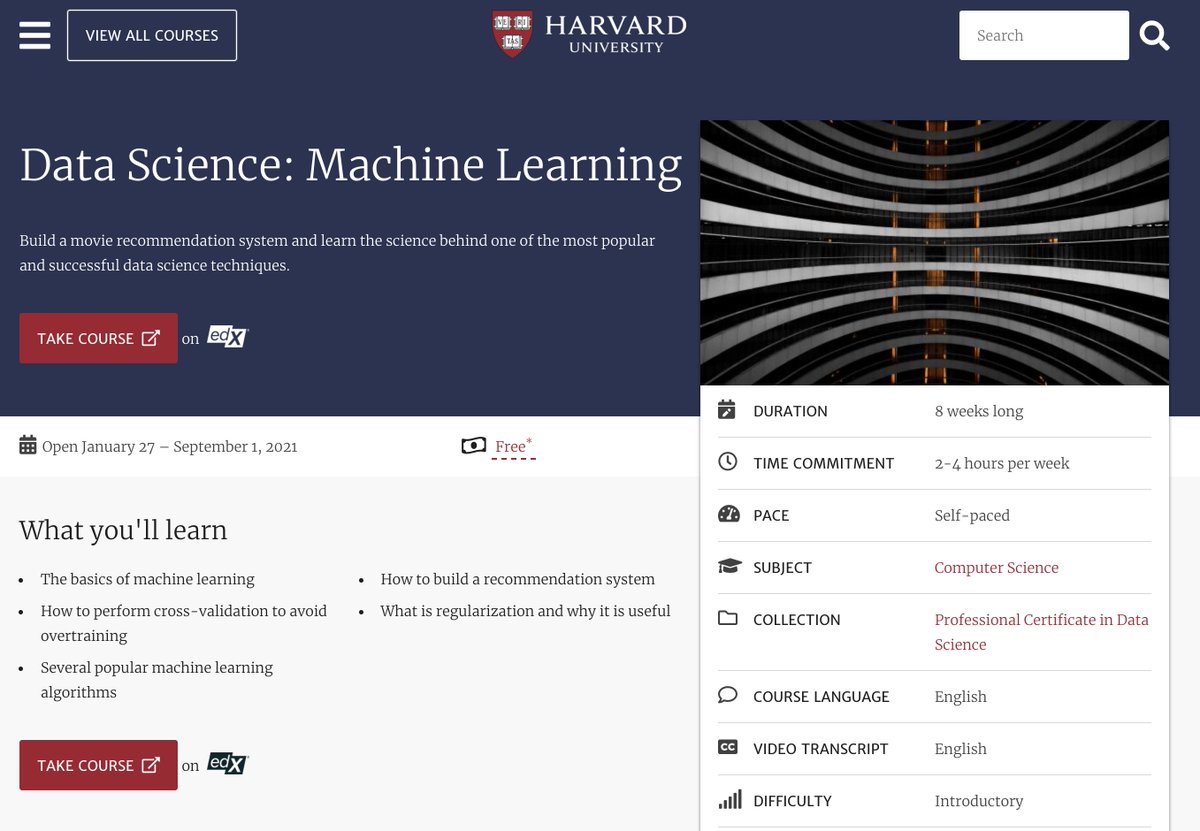Click the 'Introductory' difficulty value
1200x831 pixels.
(x=979, y=801)
